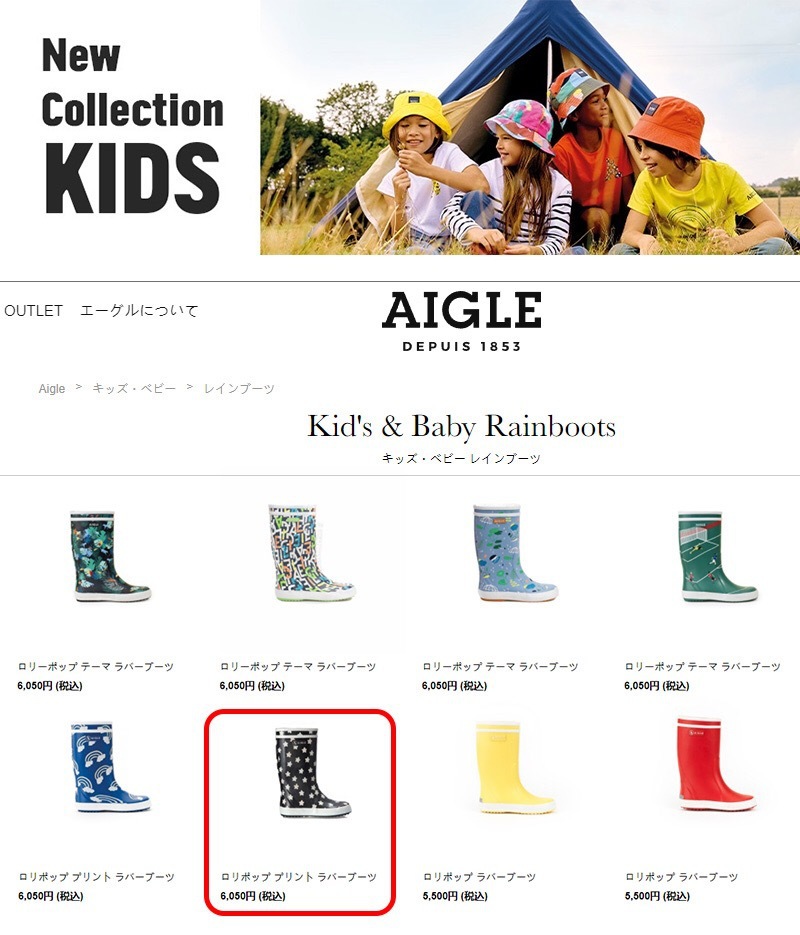This screenshot has width=800, height=935.
Task: Click the red boot 5,500円 price
Action: point(657,896)
